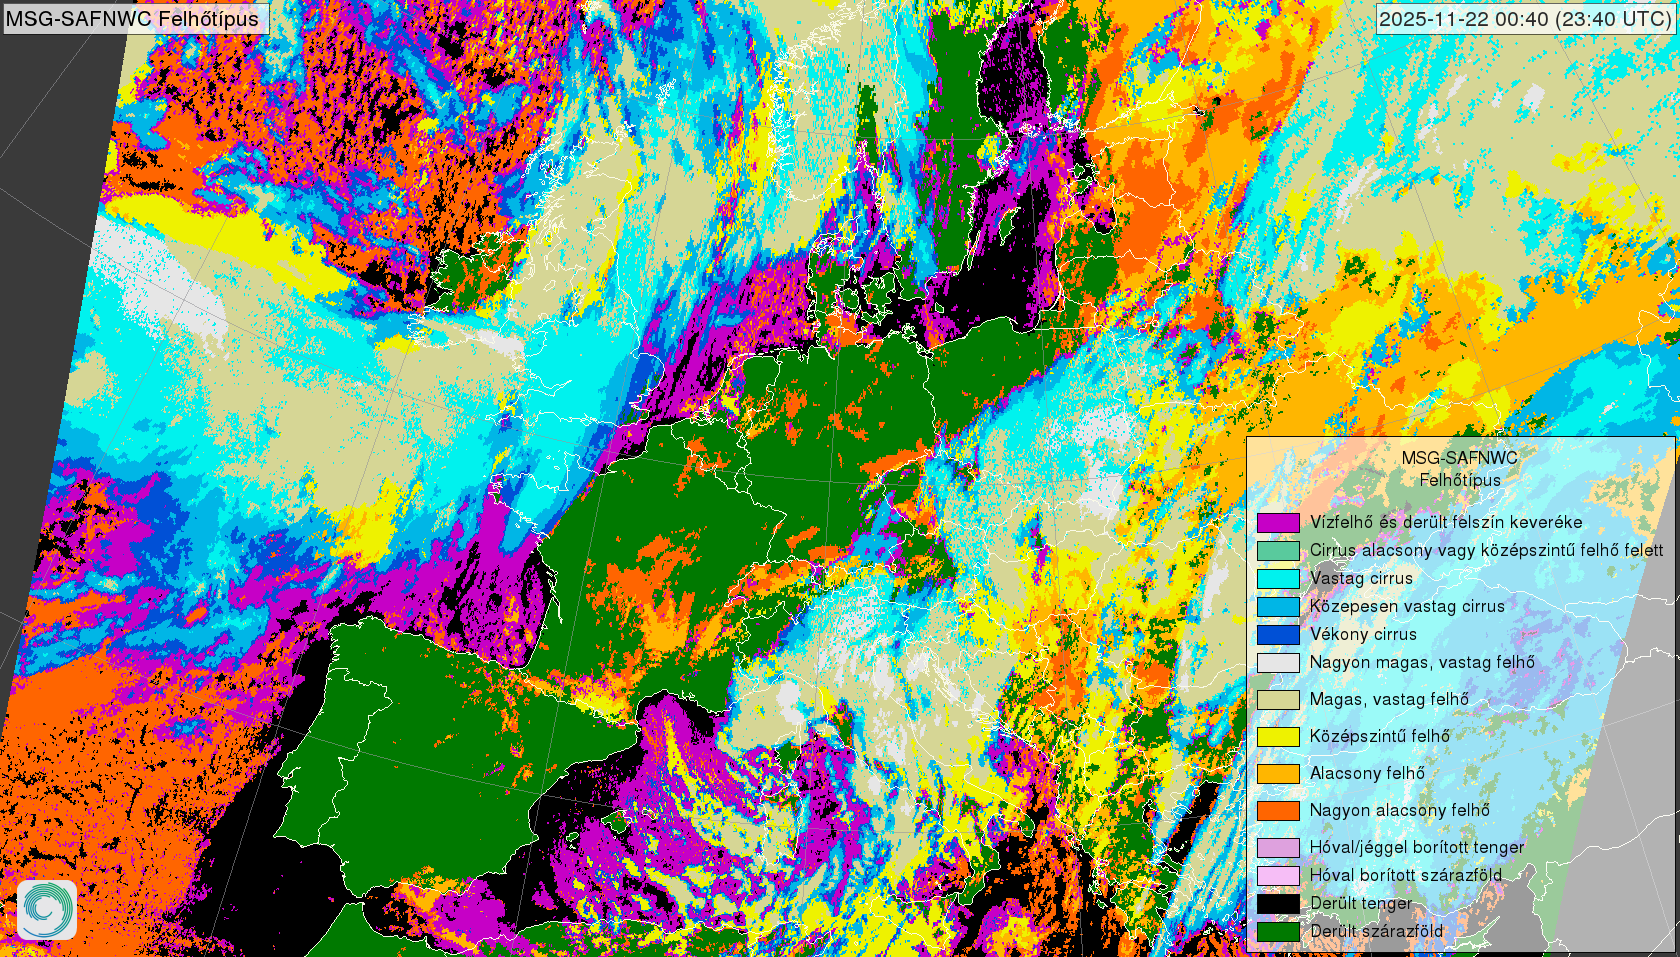Click the MSG-SAFNWC Felhőtípus title label
The image size is (1680, 957).
pos(133,18)
